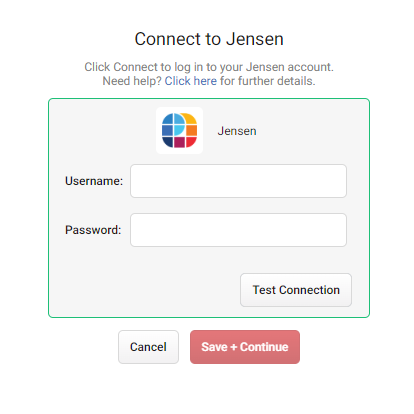Click the 'Need help?' text
This screenshot has height=414, width=414.
132,81
